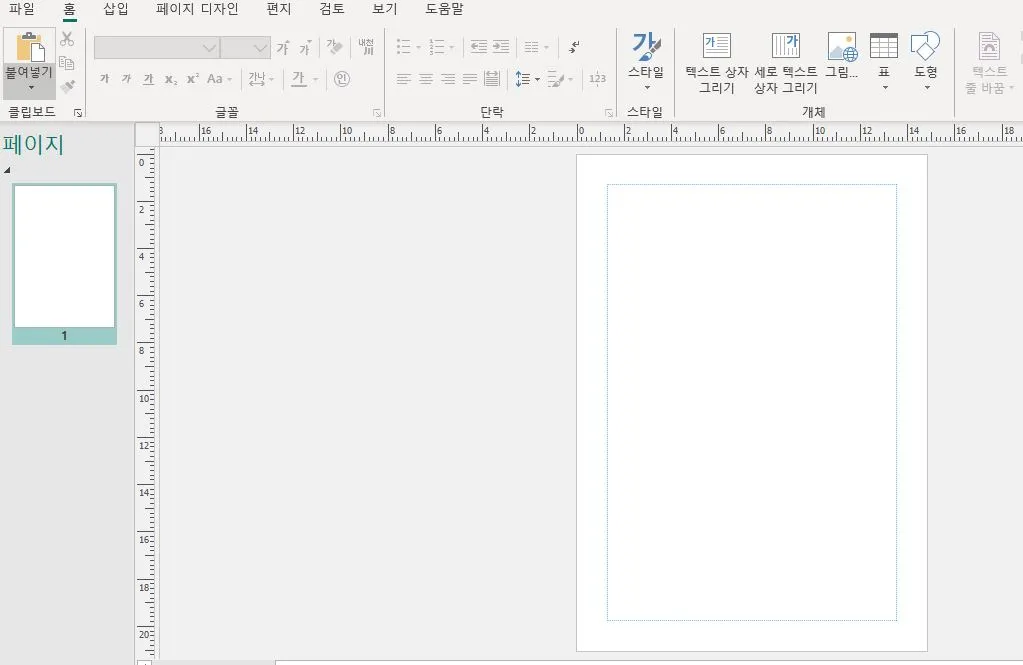Click inside the blank page canvas

point(752,402)
